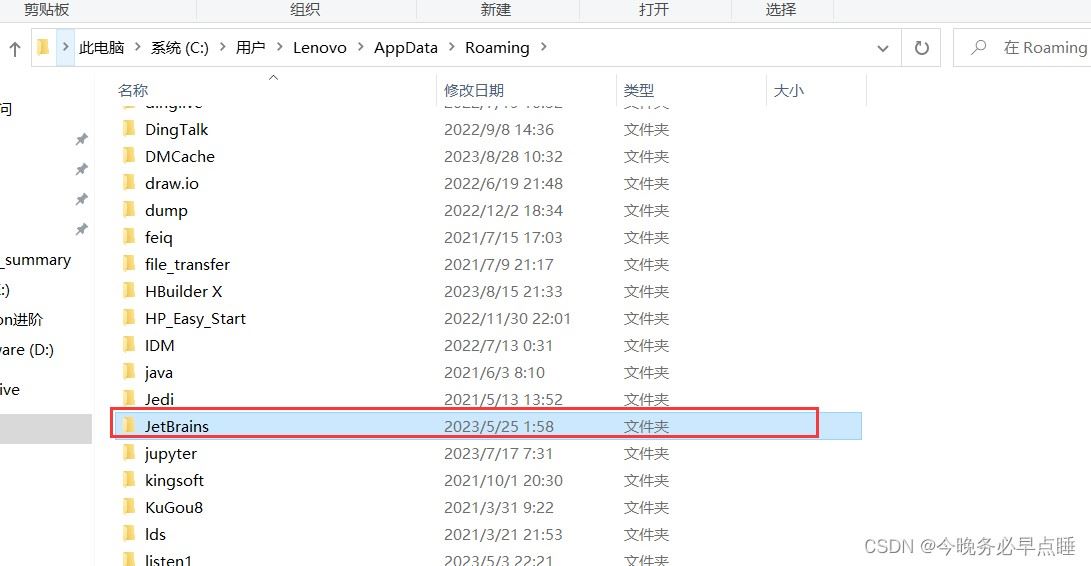This screenshot has width=1091, height=566.
Task: Refresh the current Roaming folder view
Action: coord(921,48)
